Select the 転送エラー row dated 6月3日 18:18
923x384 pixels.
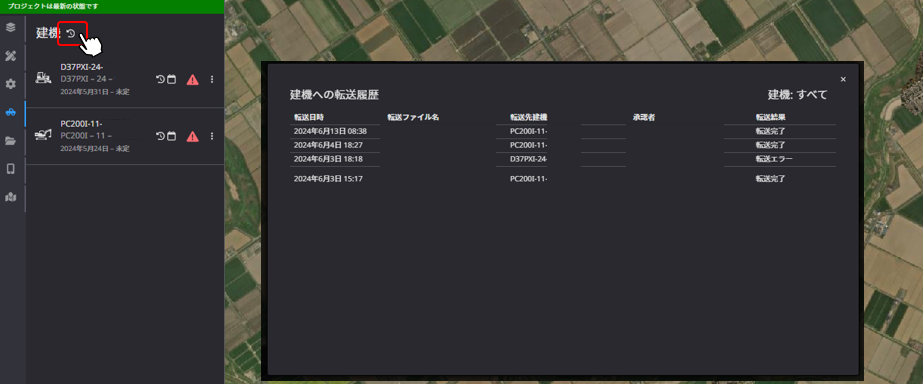(563, 159)
